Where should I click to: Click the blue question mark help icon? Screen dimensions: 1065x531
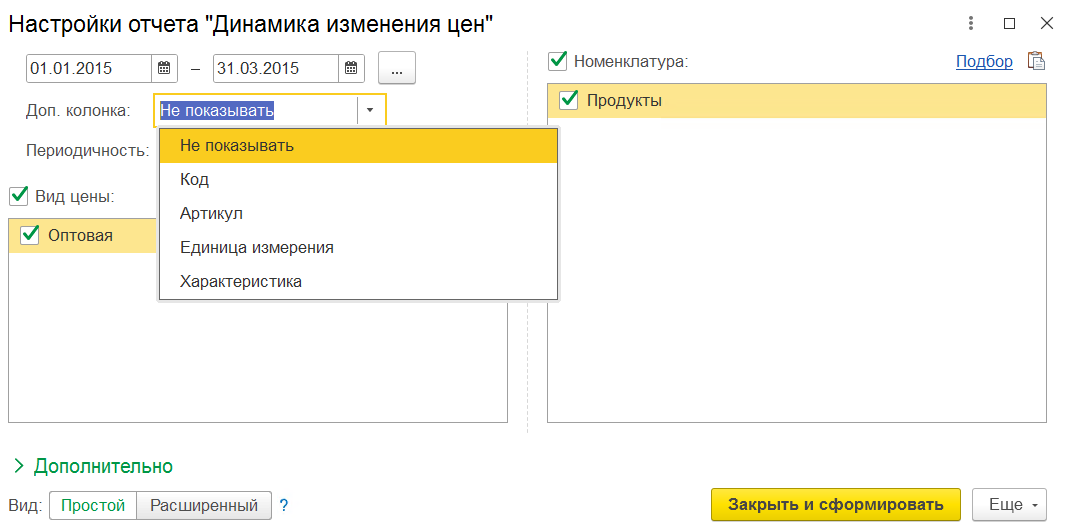click(x=284, y=505)
